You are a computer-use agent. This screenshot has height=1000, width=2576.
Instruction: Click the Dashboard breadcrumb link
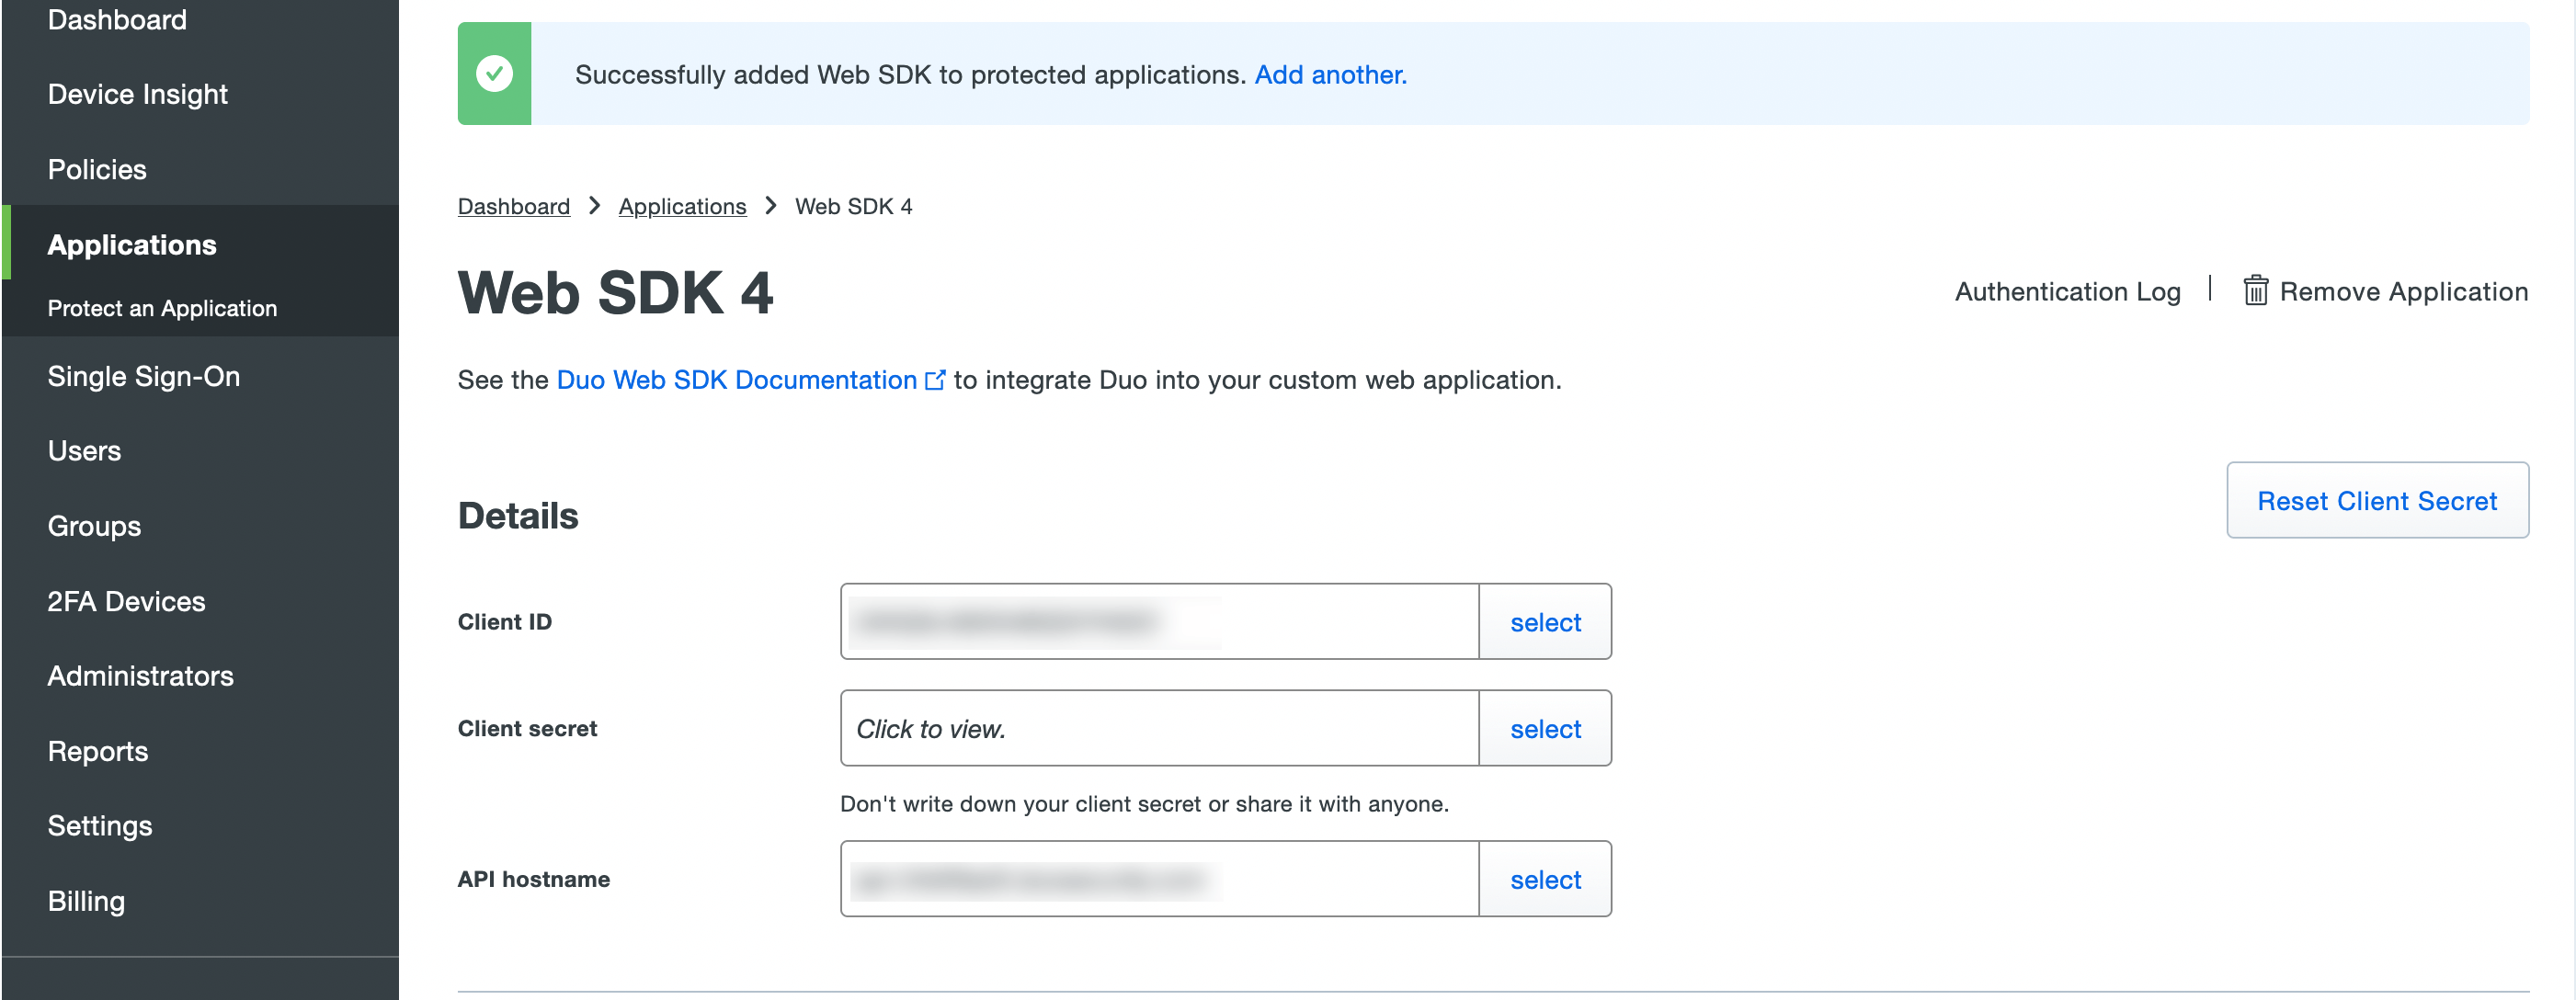point(514,206)
